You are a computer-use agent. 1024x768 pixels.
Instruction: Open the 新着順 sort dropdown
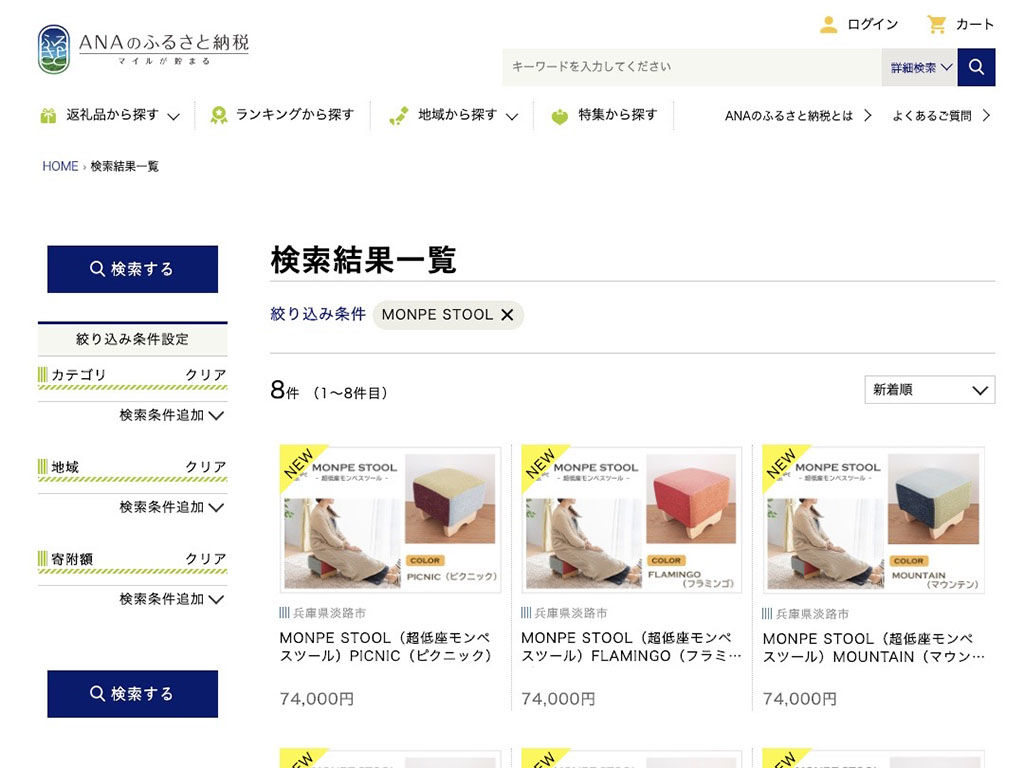click(x=929, y=390)
